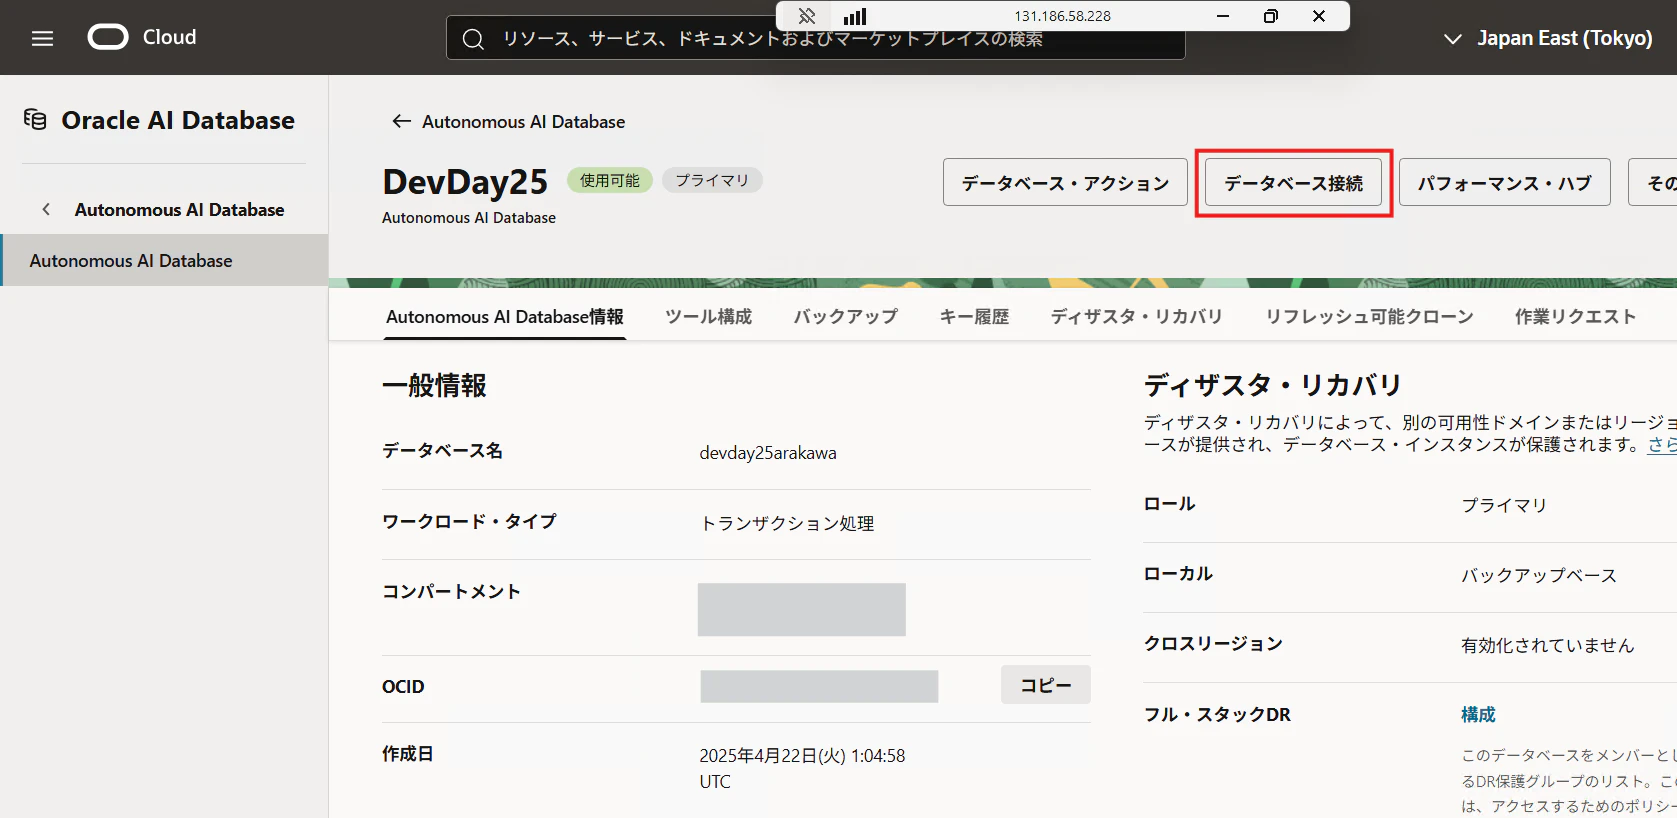Click the プライマリ value in the ロール row
Viewport: 1677px width, 818px height.
coord(1504,506)
